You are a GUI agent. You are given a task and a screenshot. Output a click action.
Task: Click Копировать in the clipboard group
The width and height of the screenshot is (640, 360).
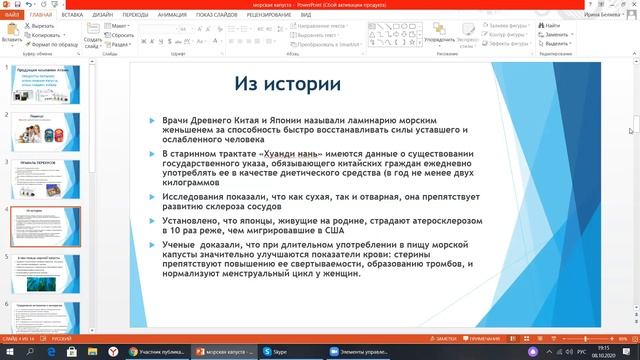42,35
